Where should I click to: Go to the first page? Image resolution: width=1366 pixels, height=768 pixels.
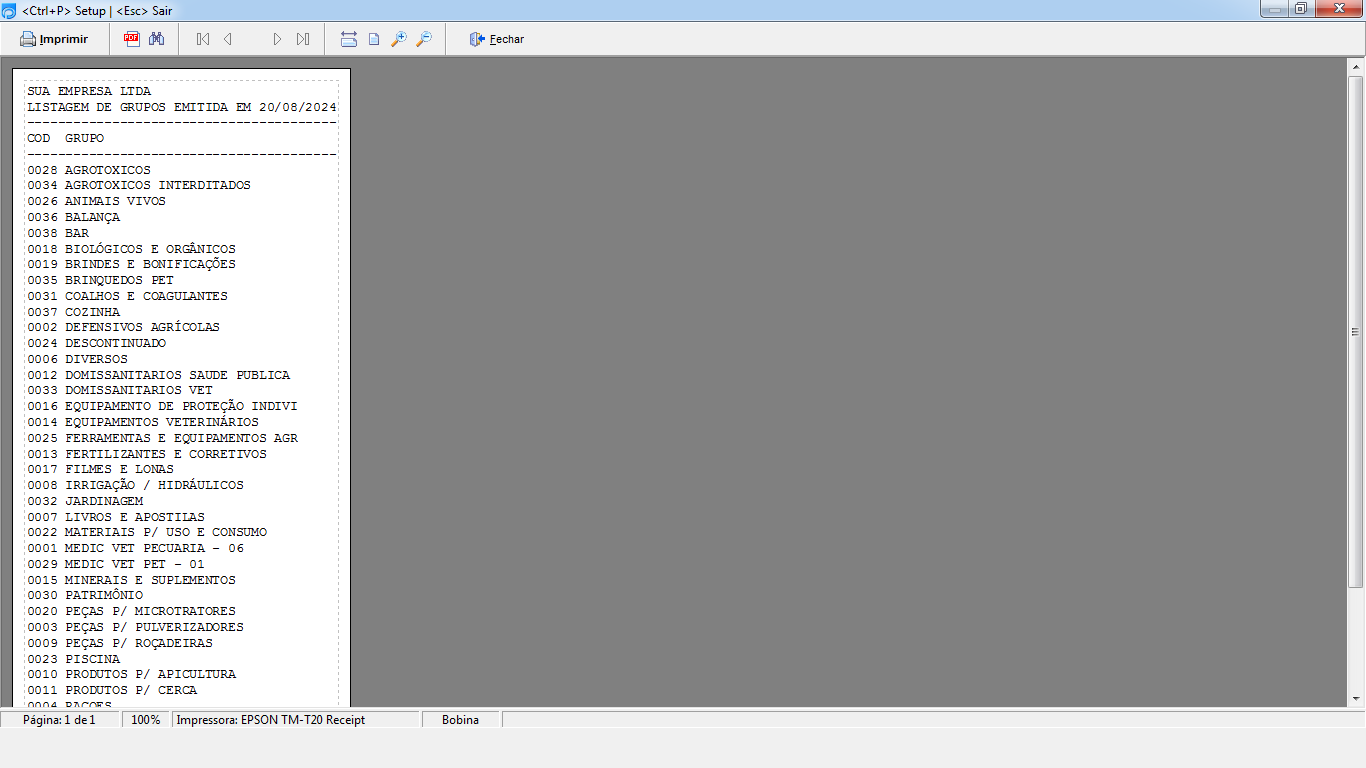pyautogui.click(x=203, y=39)
